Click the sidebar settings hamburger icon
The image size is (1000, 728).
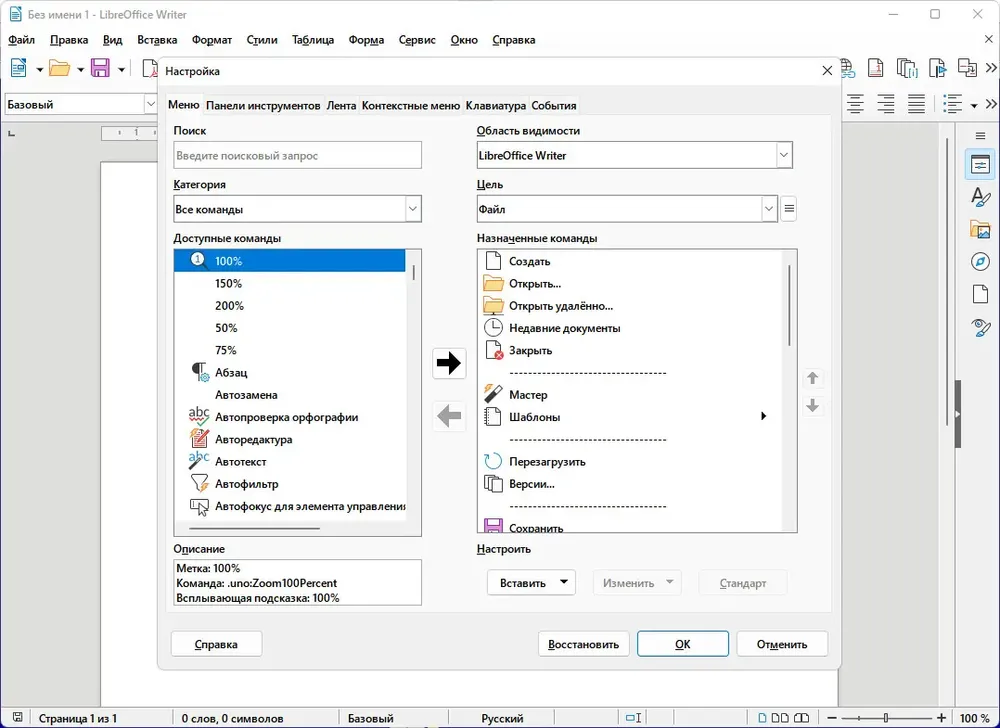coord(980,136)
